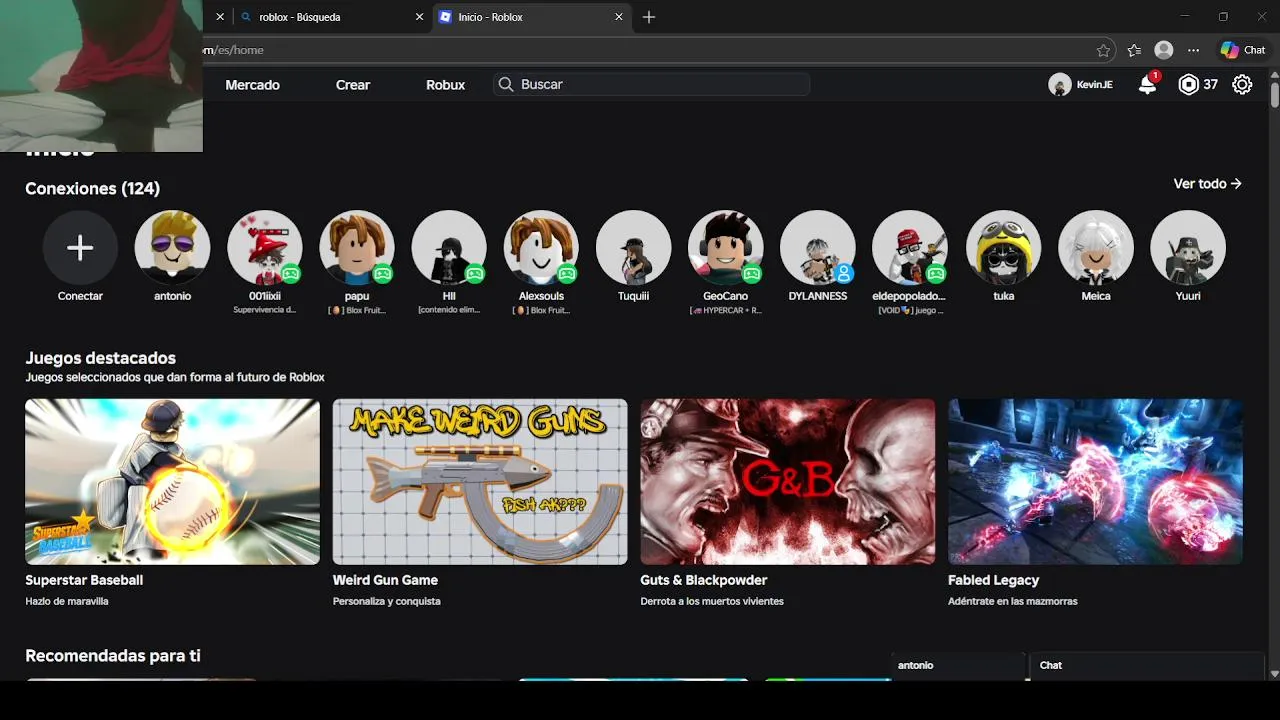
Task: Open the Fabled Legacy thumbnail
Action: 1095,482
